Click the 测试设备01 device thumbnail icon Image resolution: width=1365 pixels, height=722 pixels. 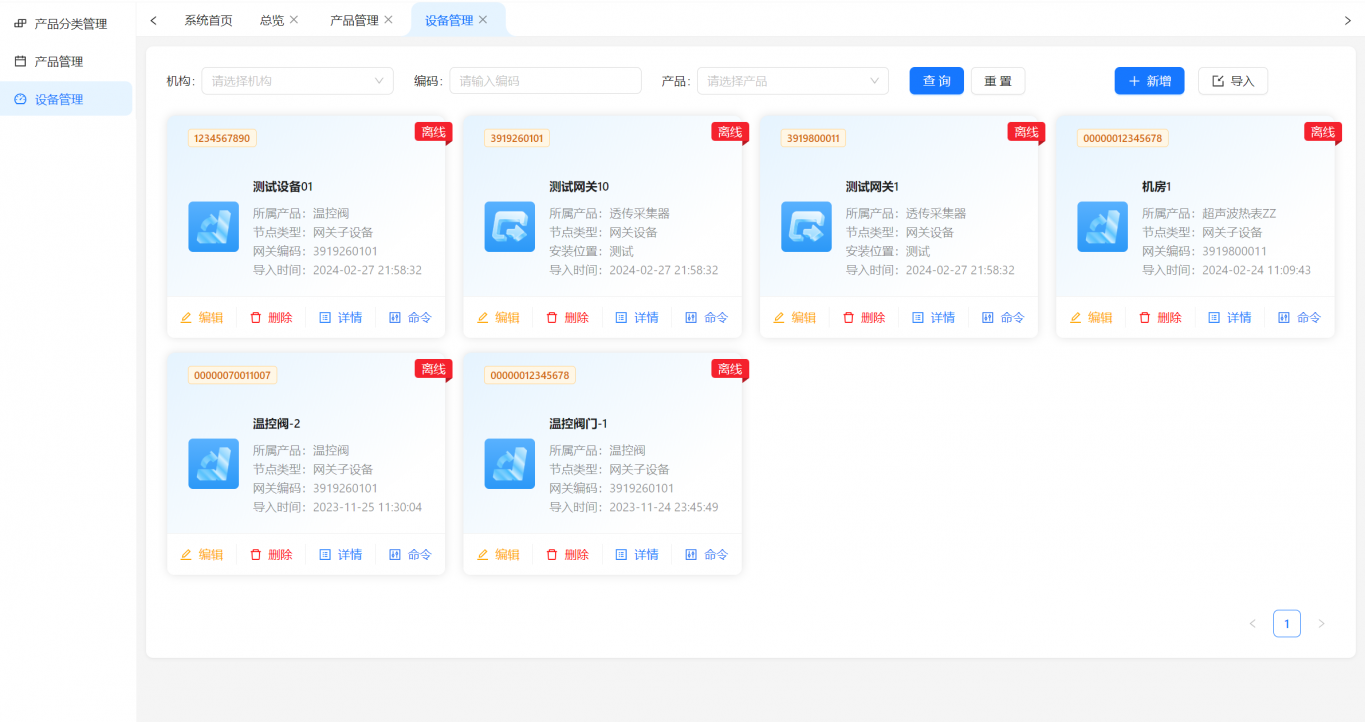[x=213, y=227]
